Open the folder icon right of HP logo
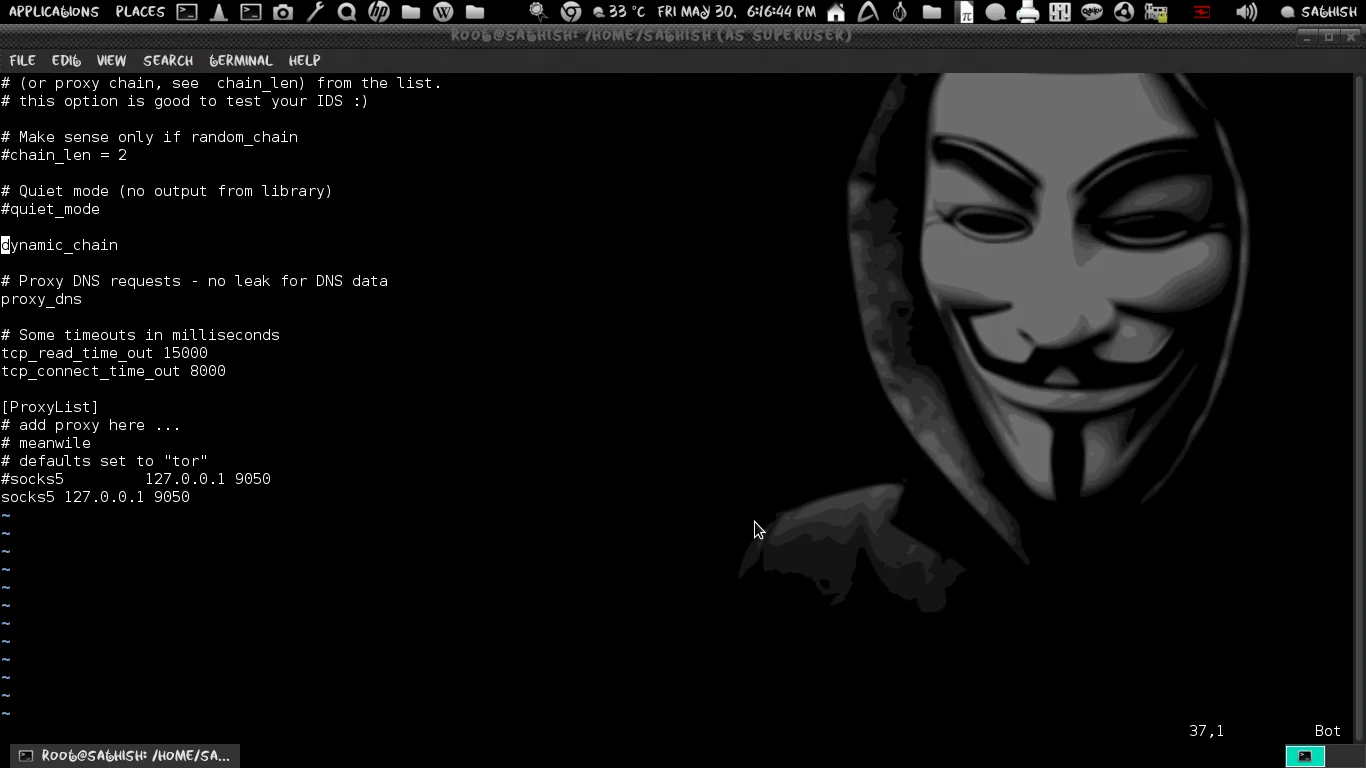 point(411,12)
